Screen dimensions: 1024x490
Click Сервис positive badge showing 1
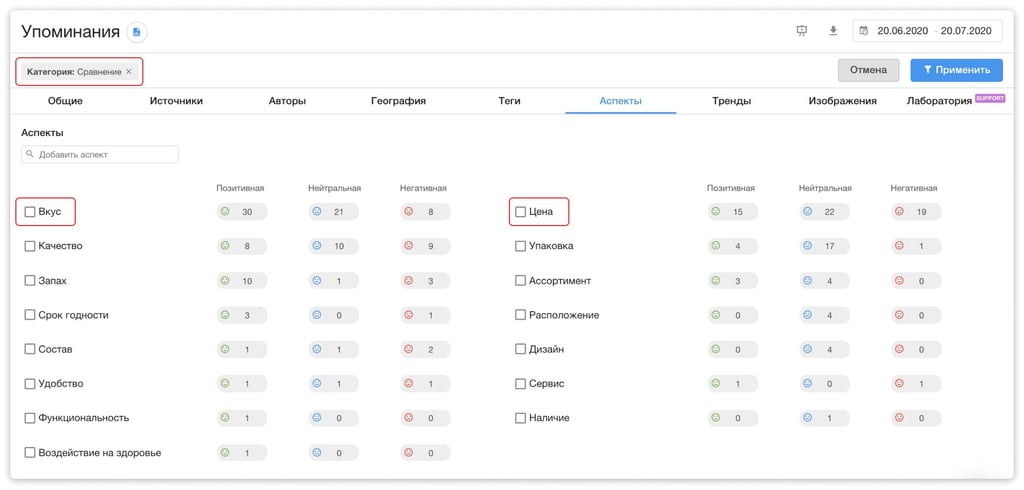click(x=733, y=384)
